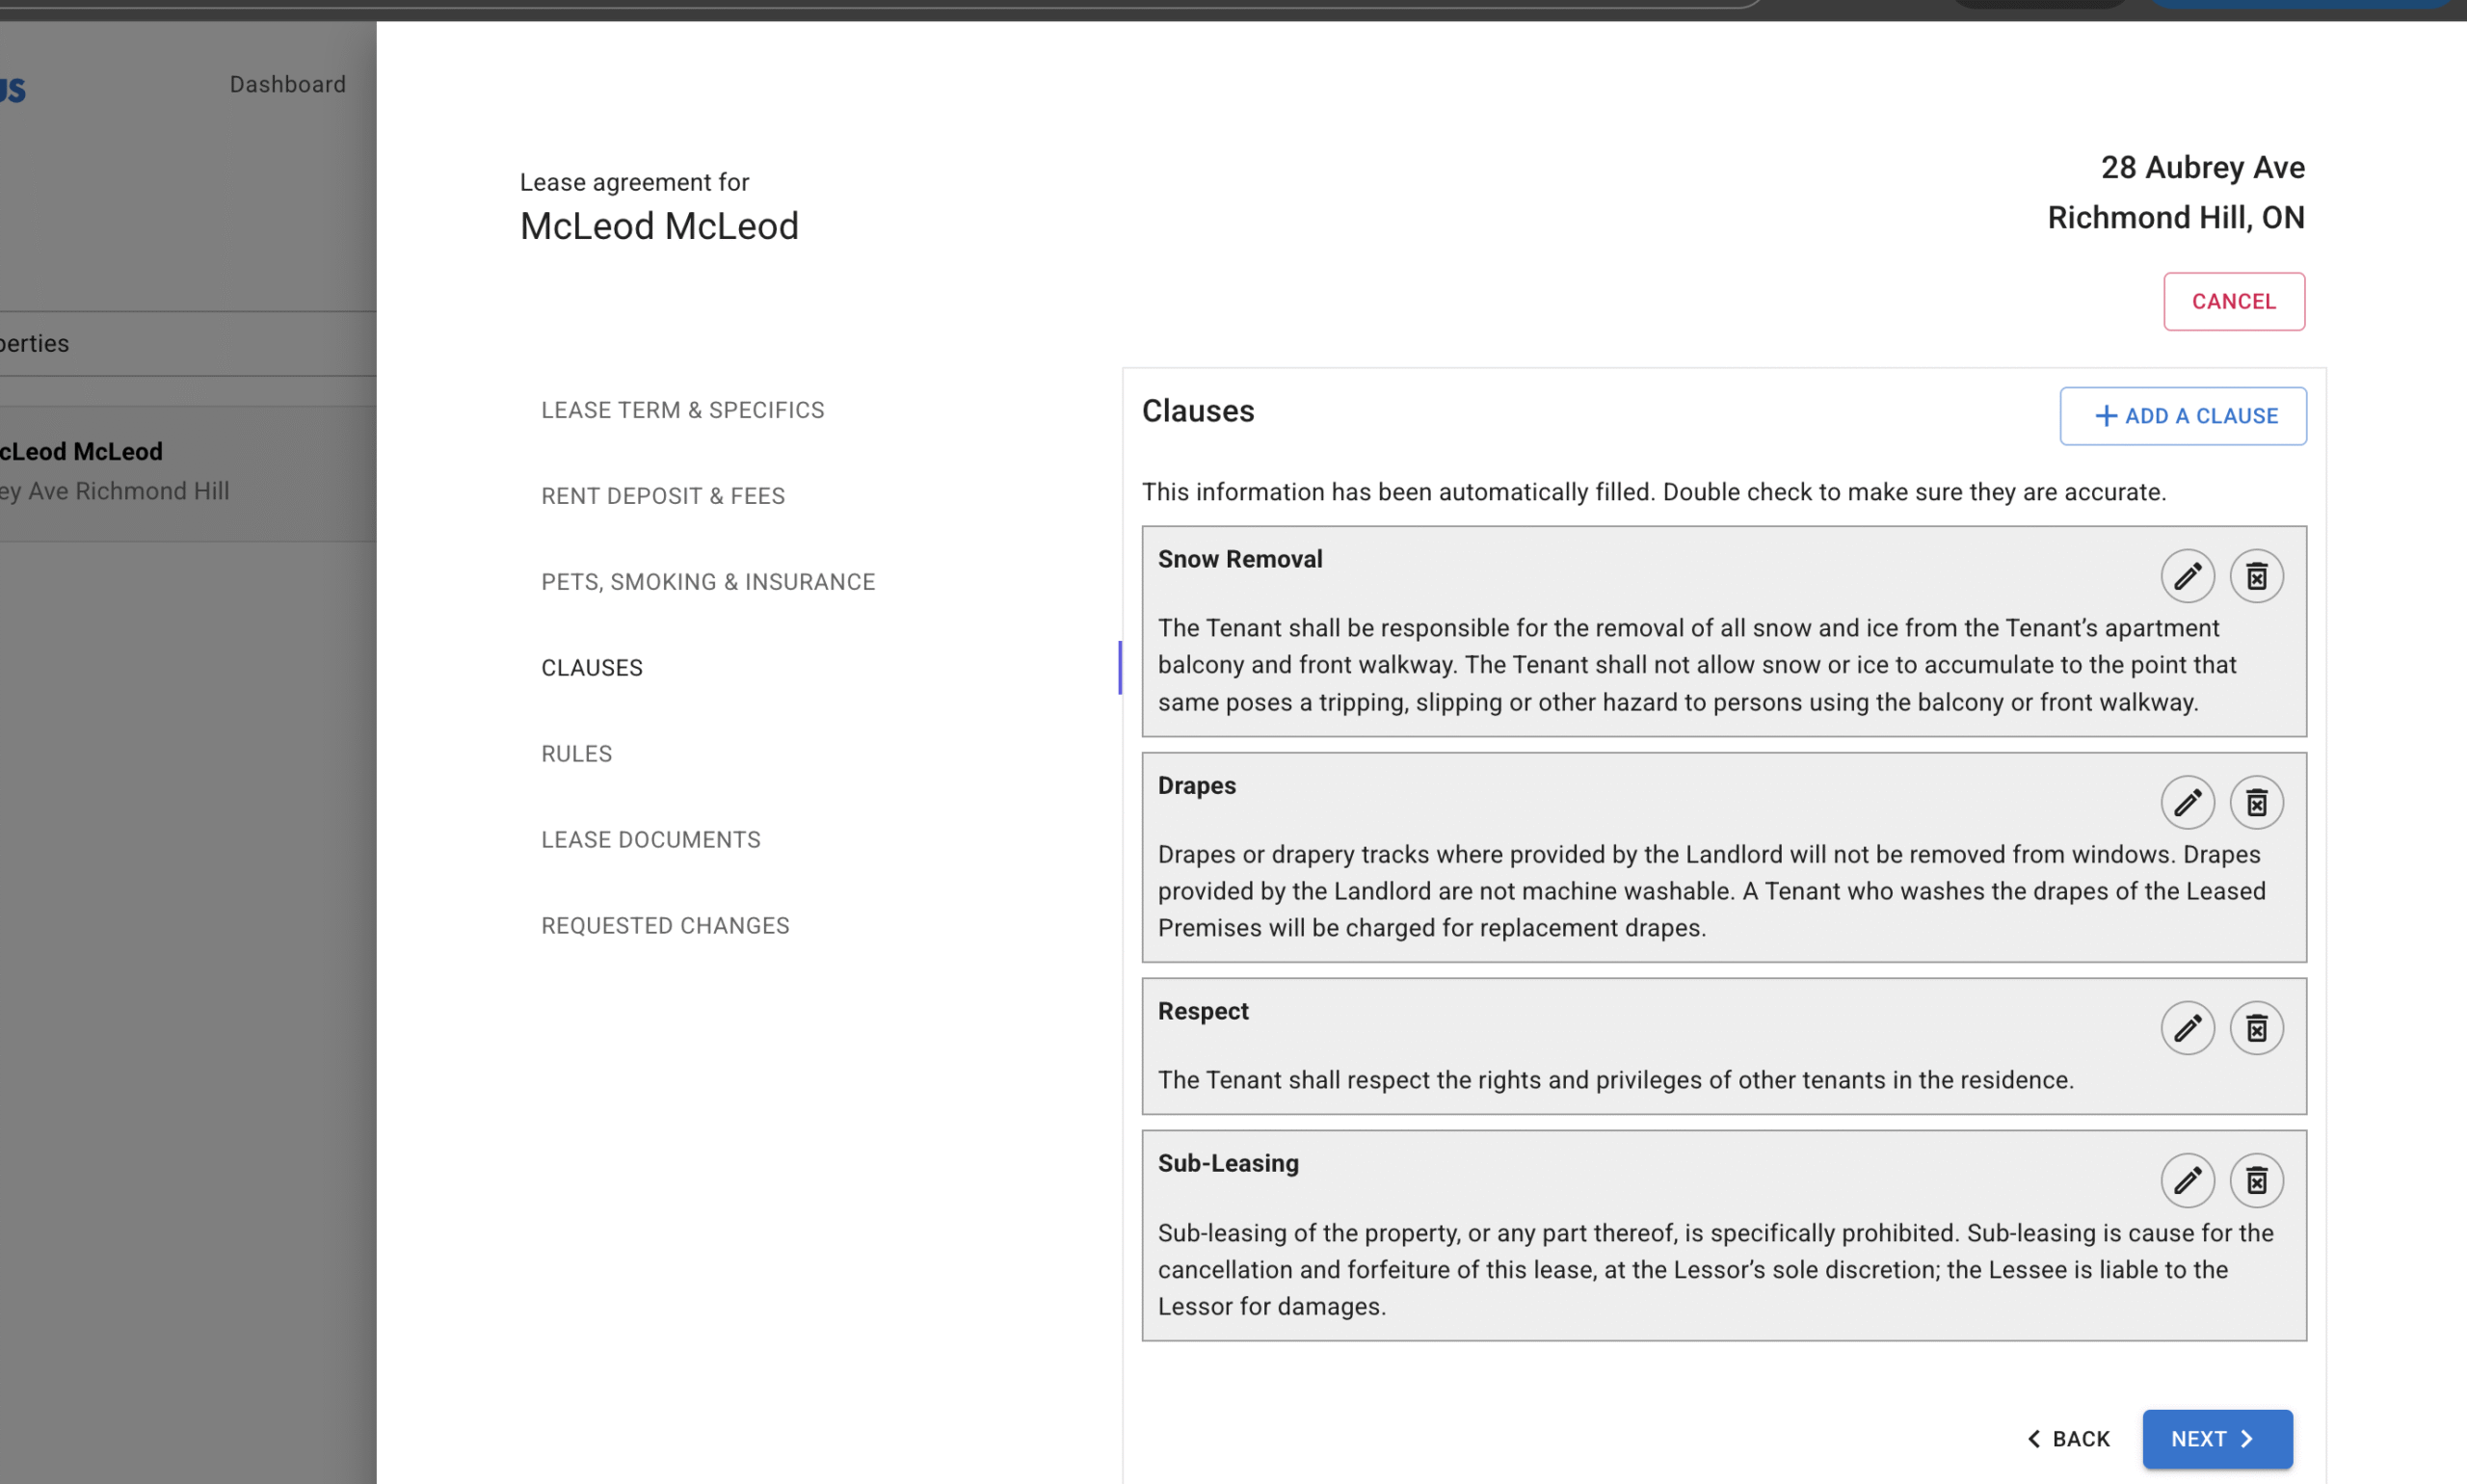Proceed with the Next button
This screenshot has width=2467, height=1484.
(x=2216, y=1438)
